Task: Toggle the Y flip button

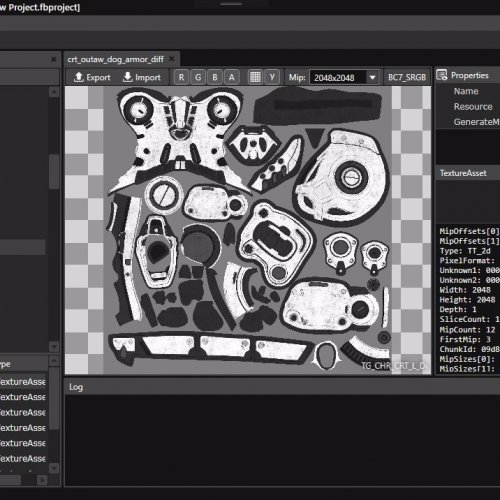Action: click(272, 77)
